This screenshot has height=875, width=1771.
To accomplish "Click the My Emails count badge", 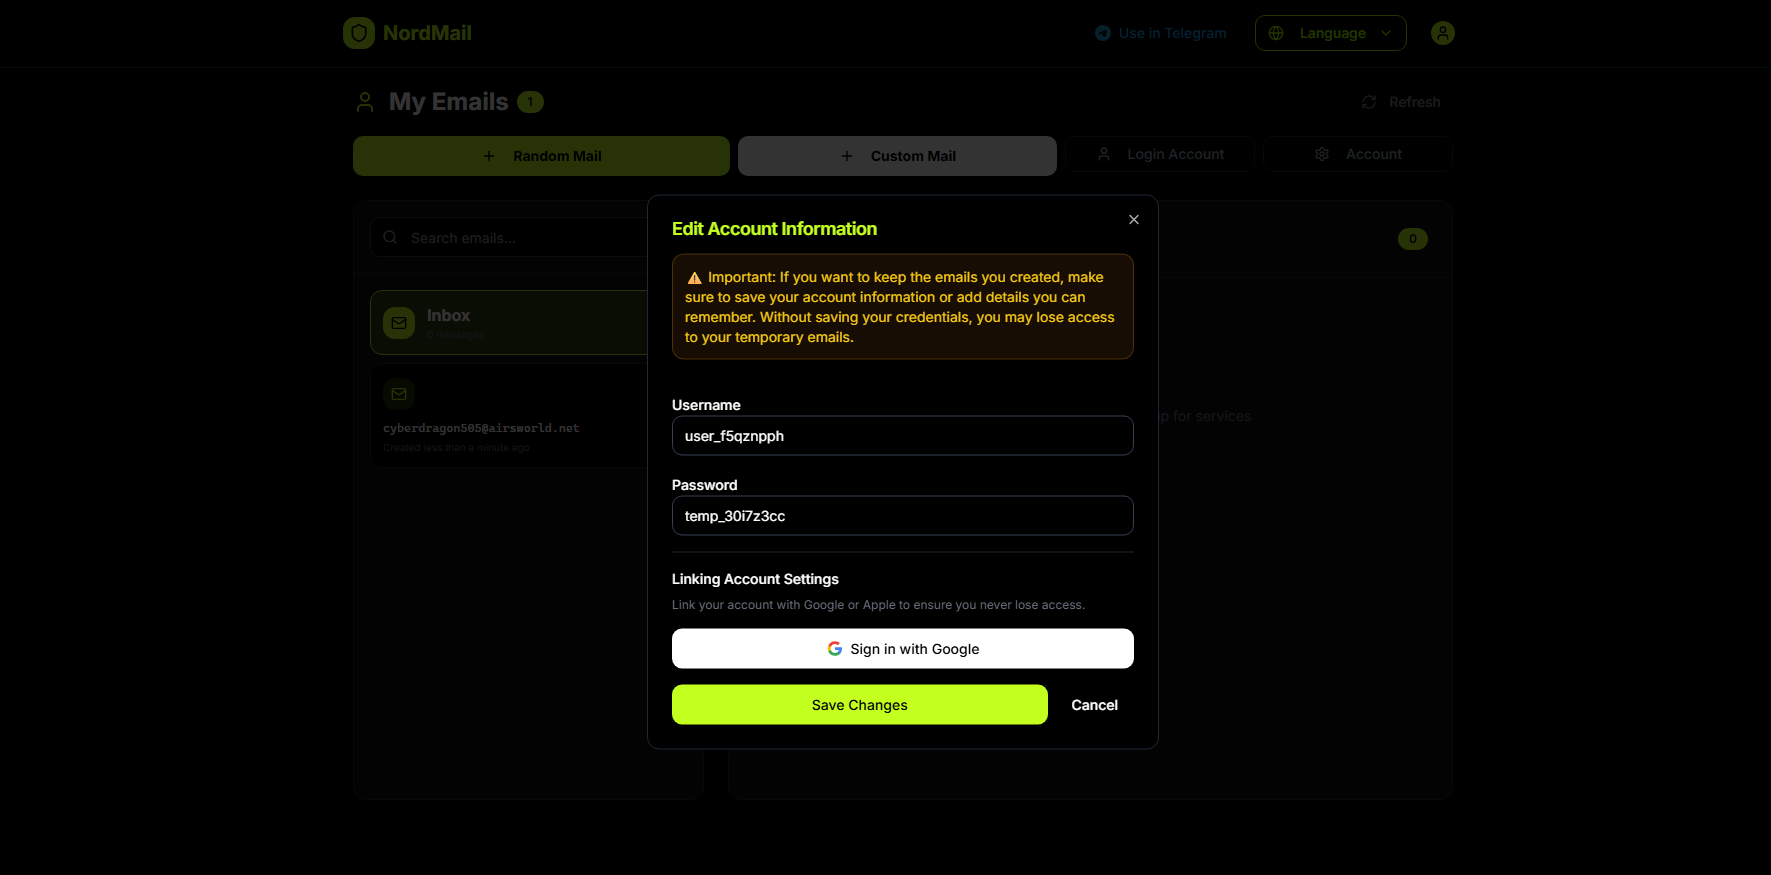I will (530, 102).
